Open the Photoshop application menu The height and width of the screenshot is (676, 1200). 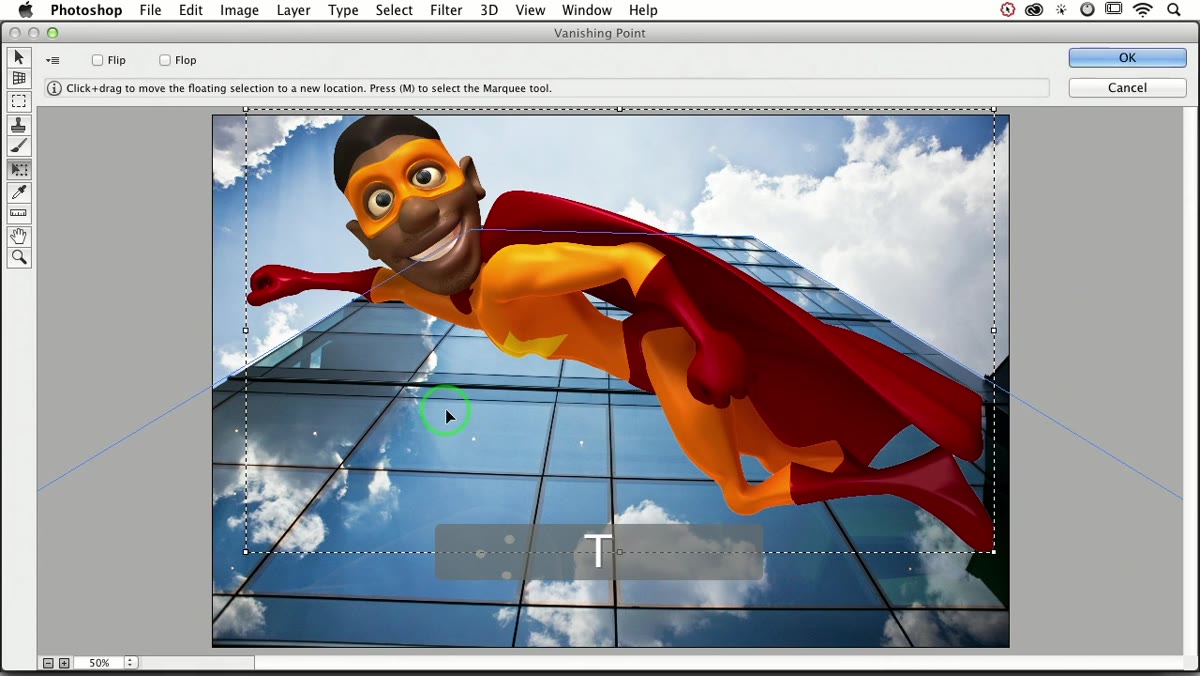(86, 10)
